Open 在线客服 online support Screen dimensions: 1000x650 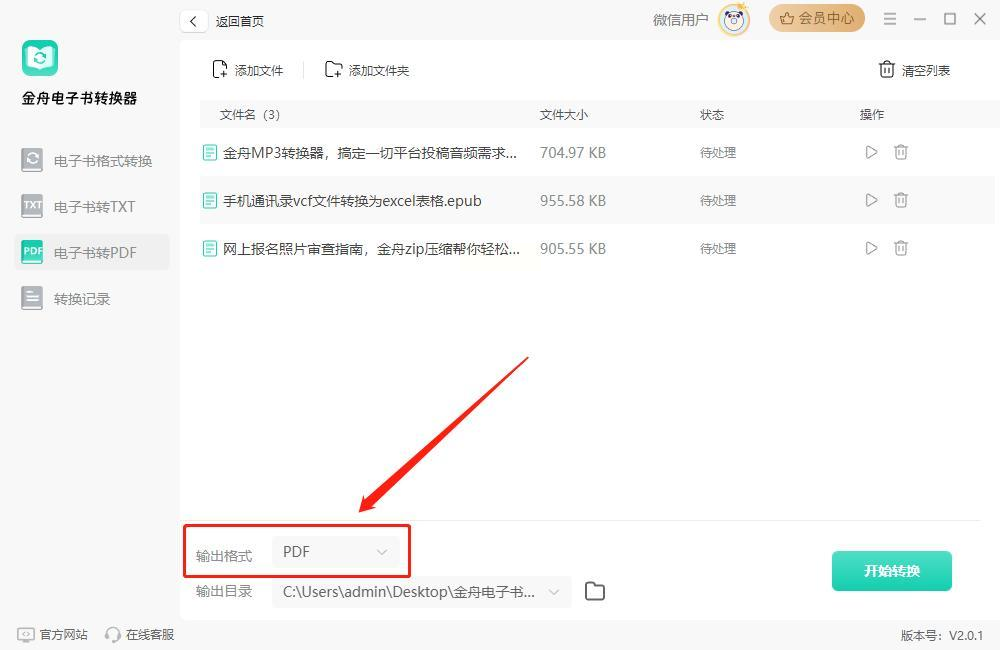click(x=139, y=635)
